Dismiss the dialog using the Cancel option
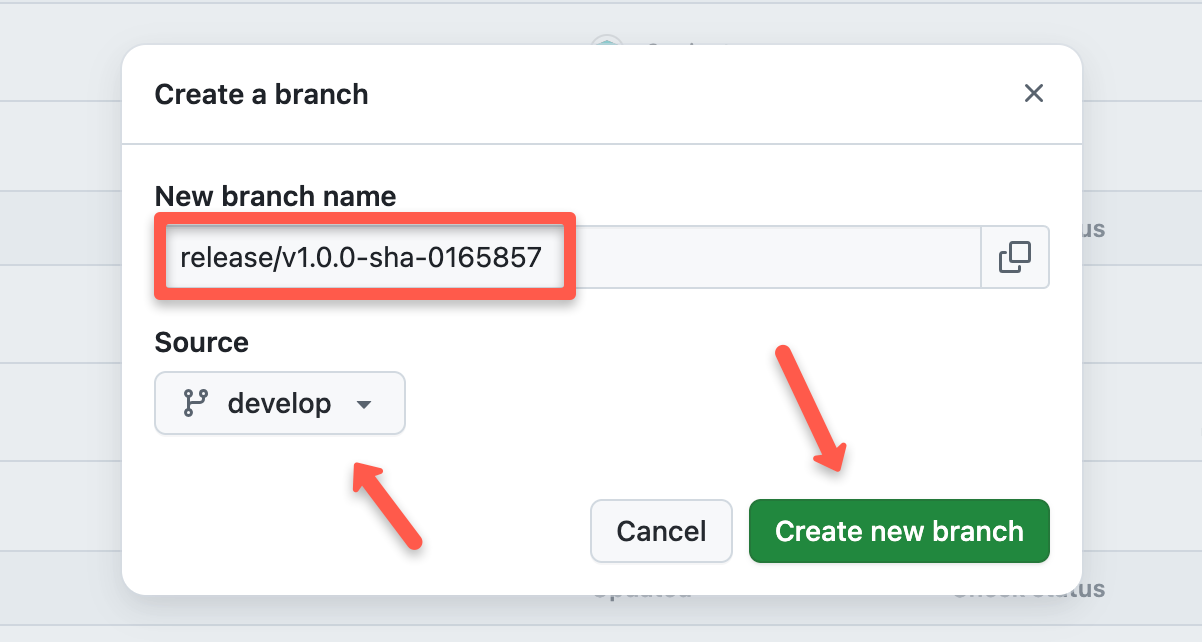 pyautogui.click(x=661, y=531)
